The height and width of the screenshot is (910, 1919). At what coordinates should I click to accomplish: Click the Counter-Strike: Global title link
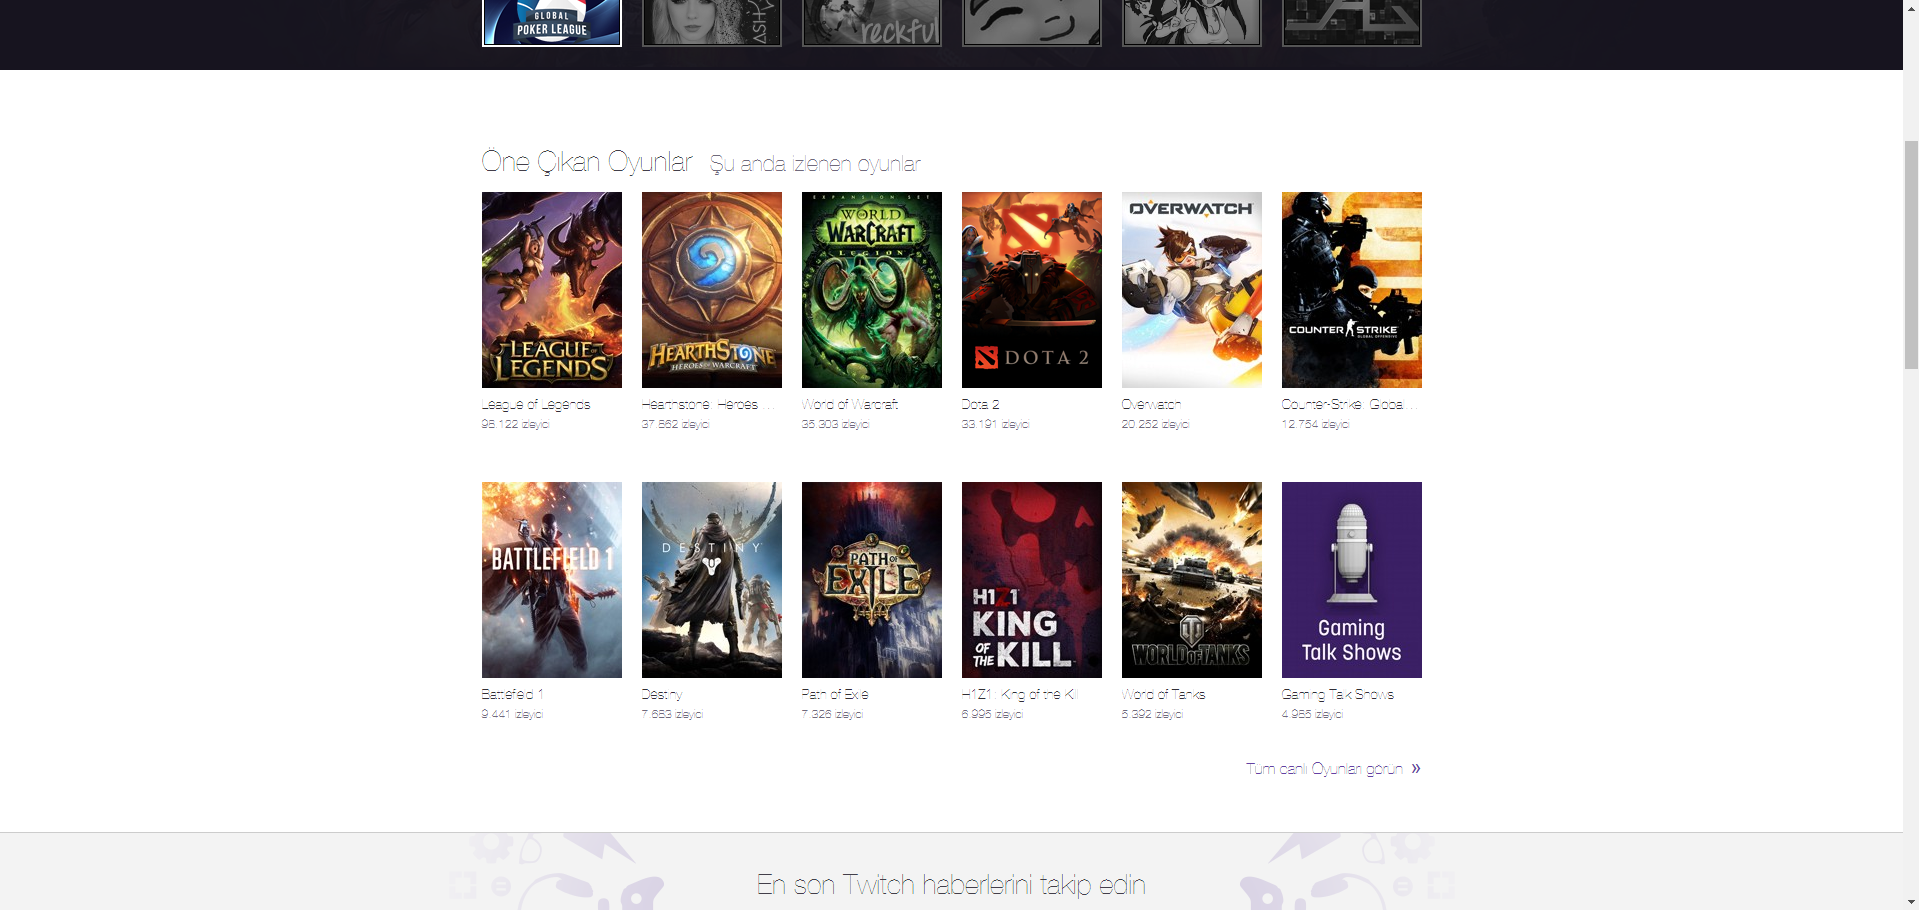point(1349,405)
